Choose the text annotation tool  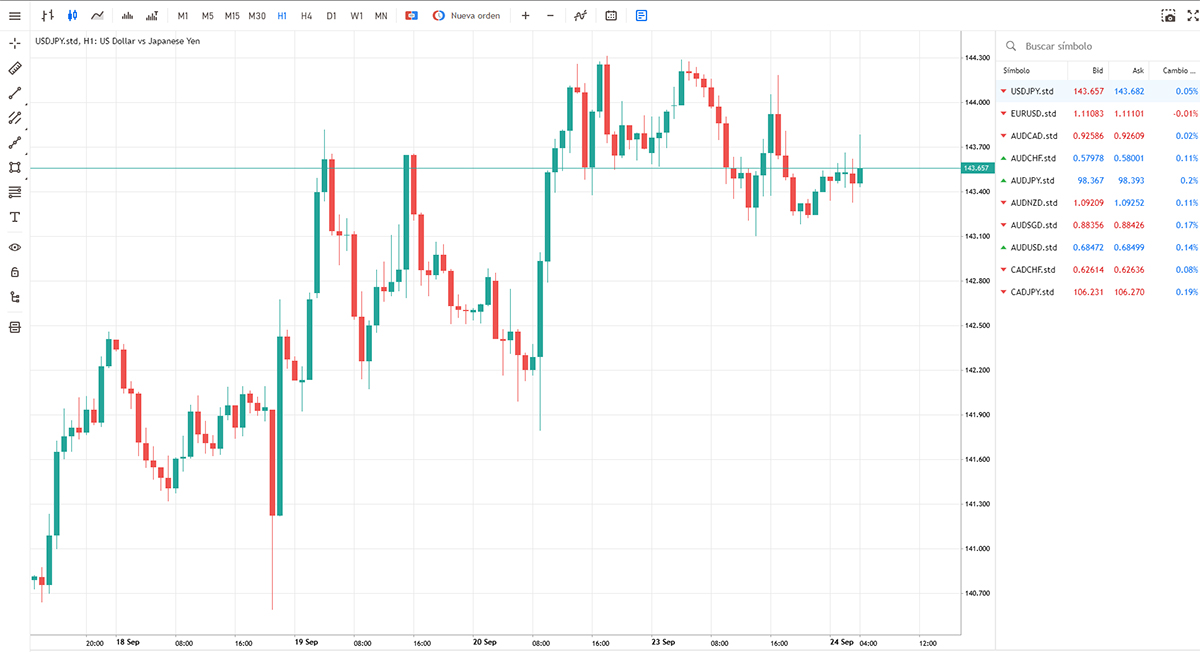[15, 217]
